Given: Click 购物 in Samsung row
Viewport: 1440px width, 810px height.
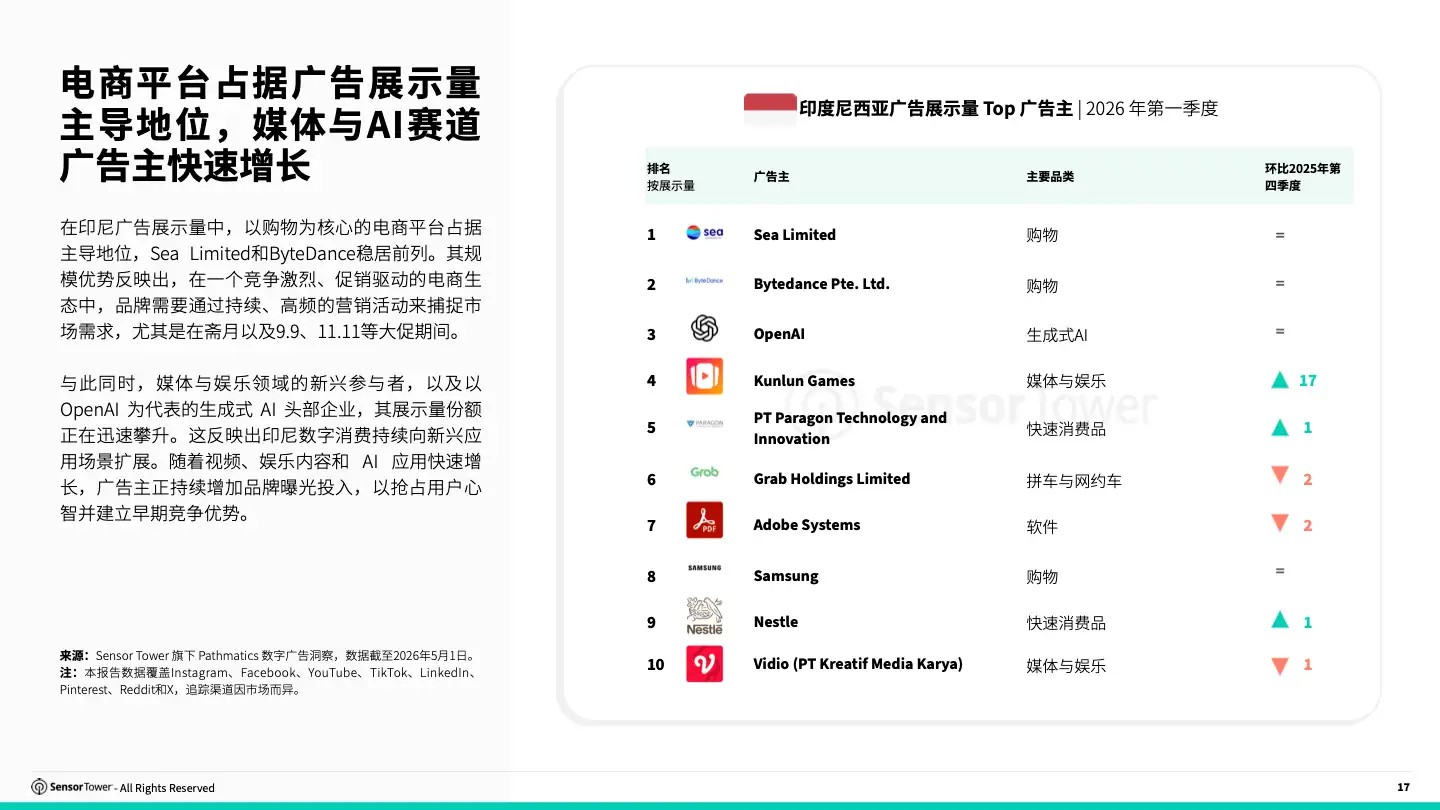Looking at the screenshot, I should pos(1042,577).
